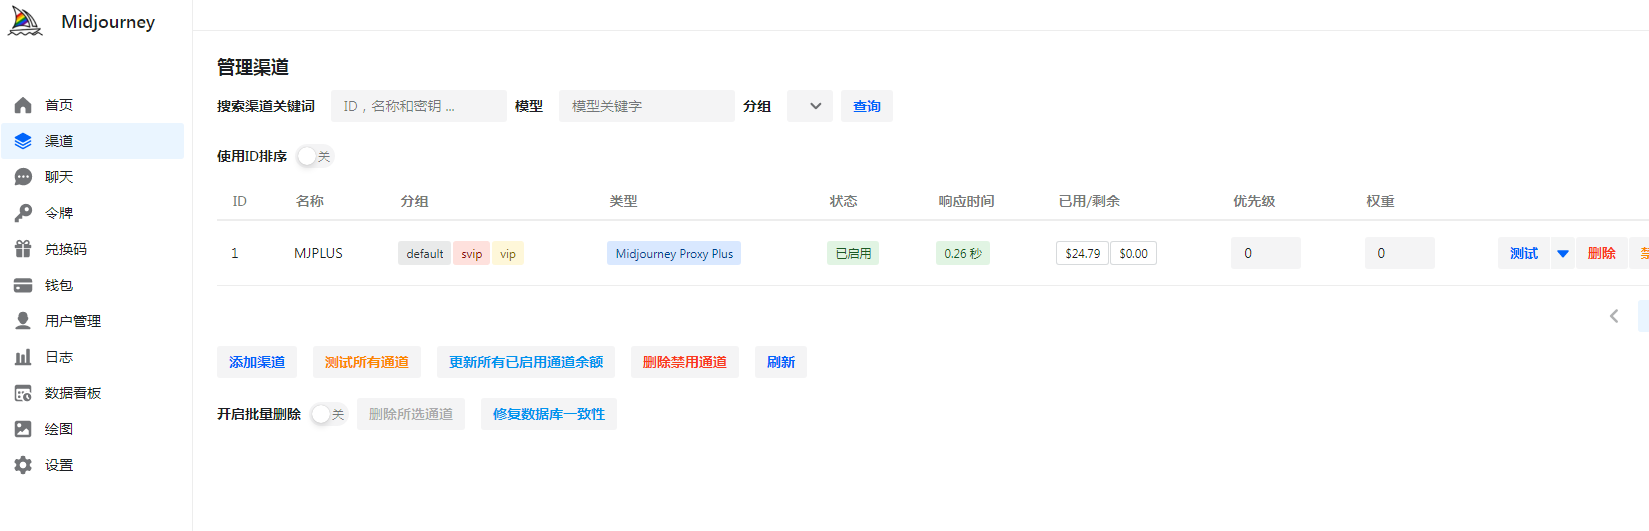The image size is (1649, 531).
Task: Click the layers icon beside 渠道
Action: [23, 141]
